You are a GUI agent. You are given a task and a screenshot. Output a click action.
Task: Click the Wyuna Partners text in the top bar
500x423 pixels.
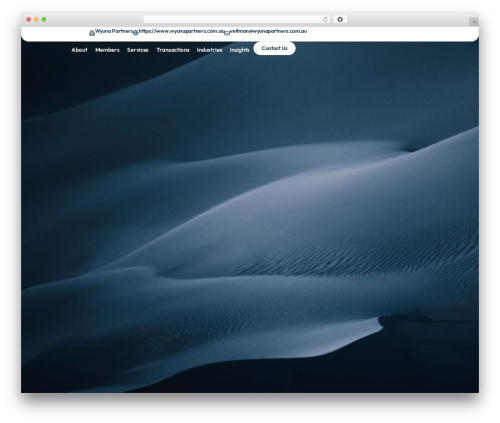click(114, 31)
